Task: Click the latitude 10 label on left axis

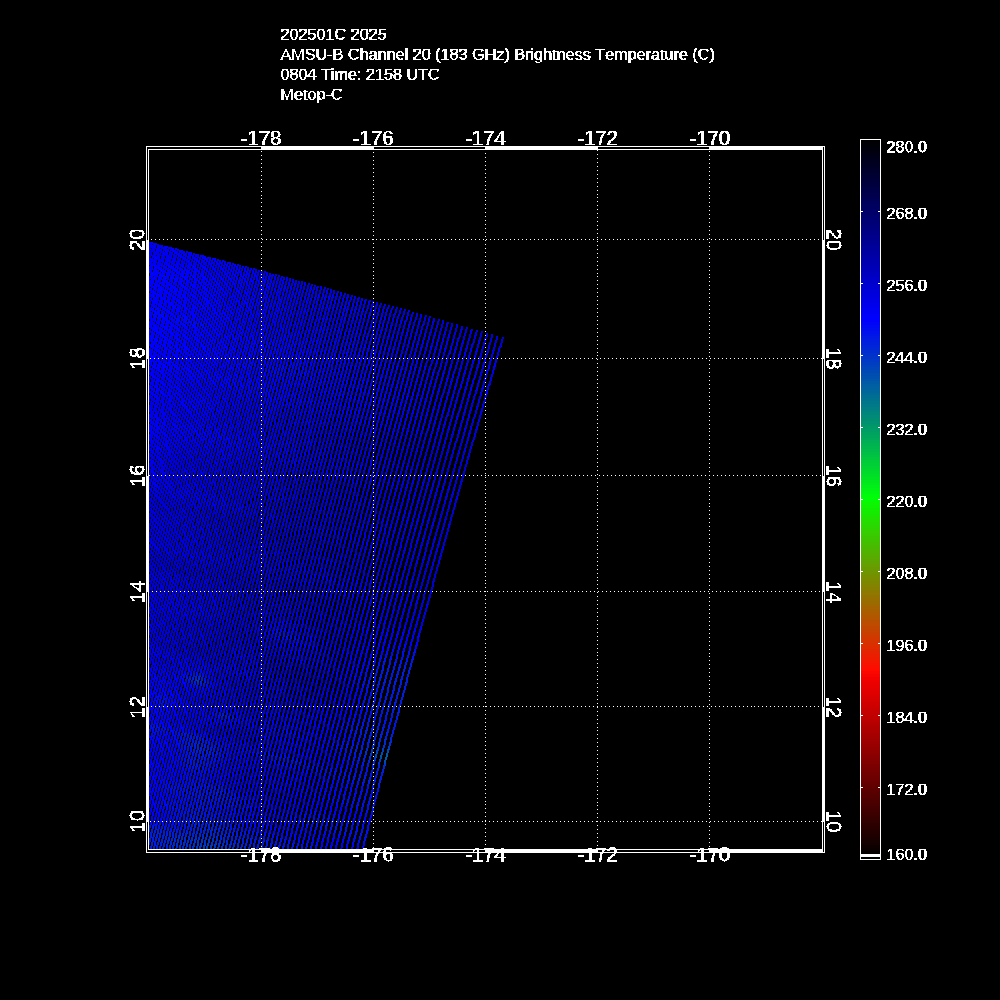Action: [x=137, y=821]
